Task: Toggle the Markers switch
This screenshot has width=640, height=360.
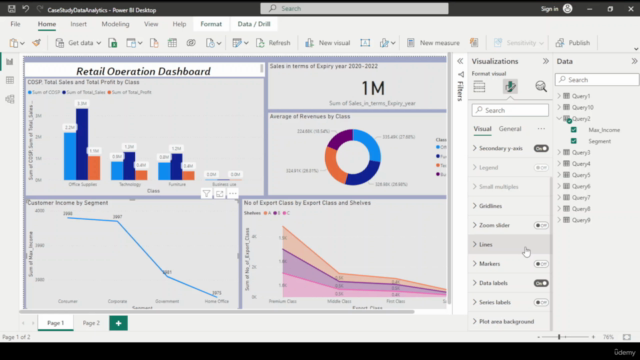Action: click(541, 264)
